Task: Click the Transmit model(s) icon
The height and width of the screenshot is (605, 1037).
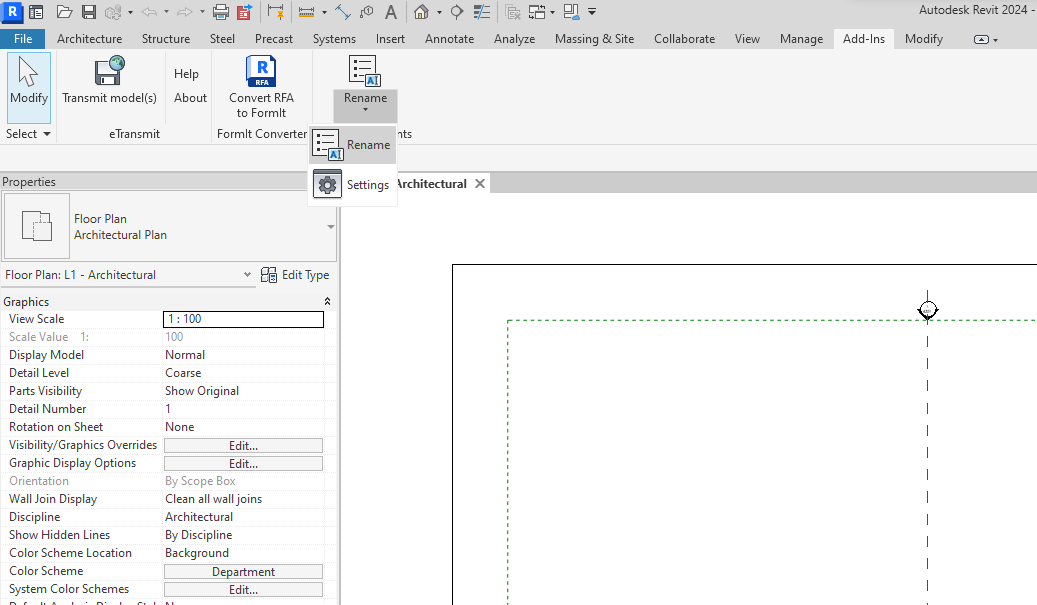Action: pos(109,71)
